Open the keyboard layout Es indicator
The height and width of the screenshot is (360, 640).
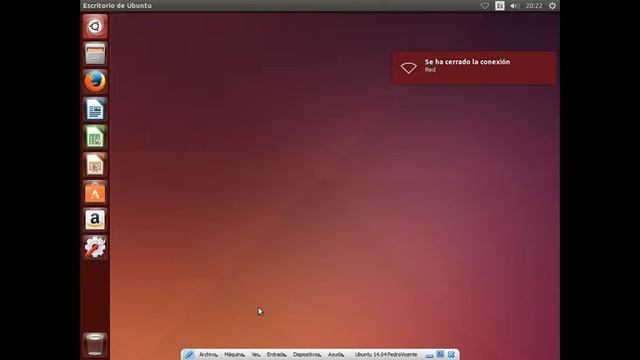[500, 6]
